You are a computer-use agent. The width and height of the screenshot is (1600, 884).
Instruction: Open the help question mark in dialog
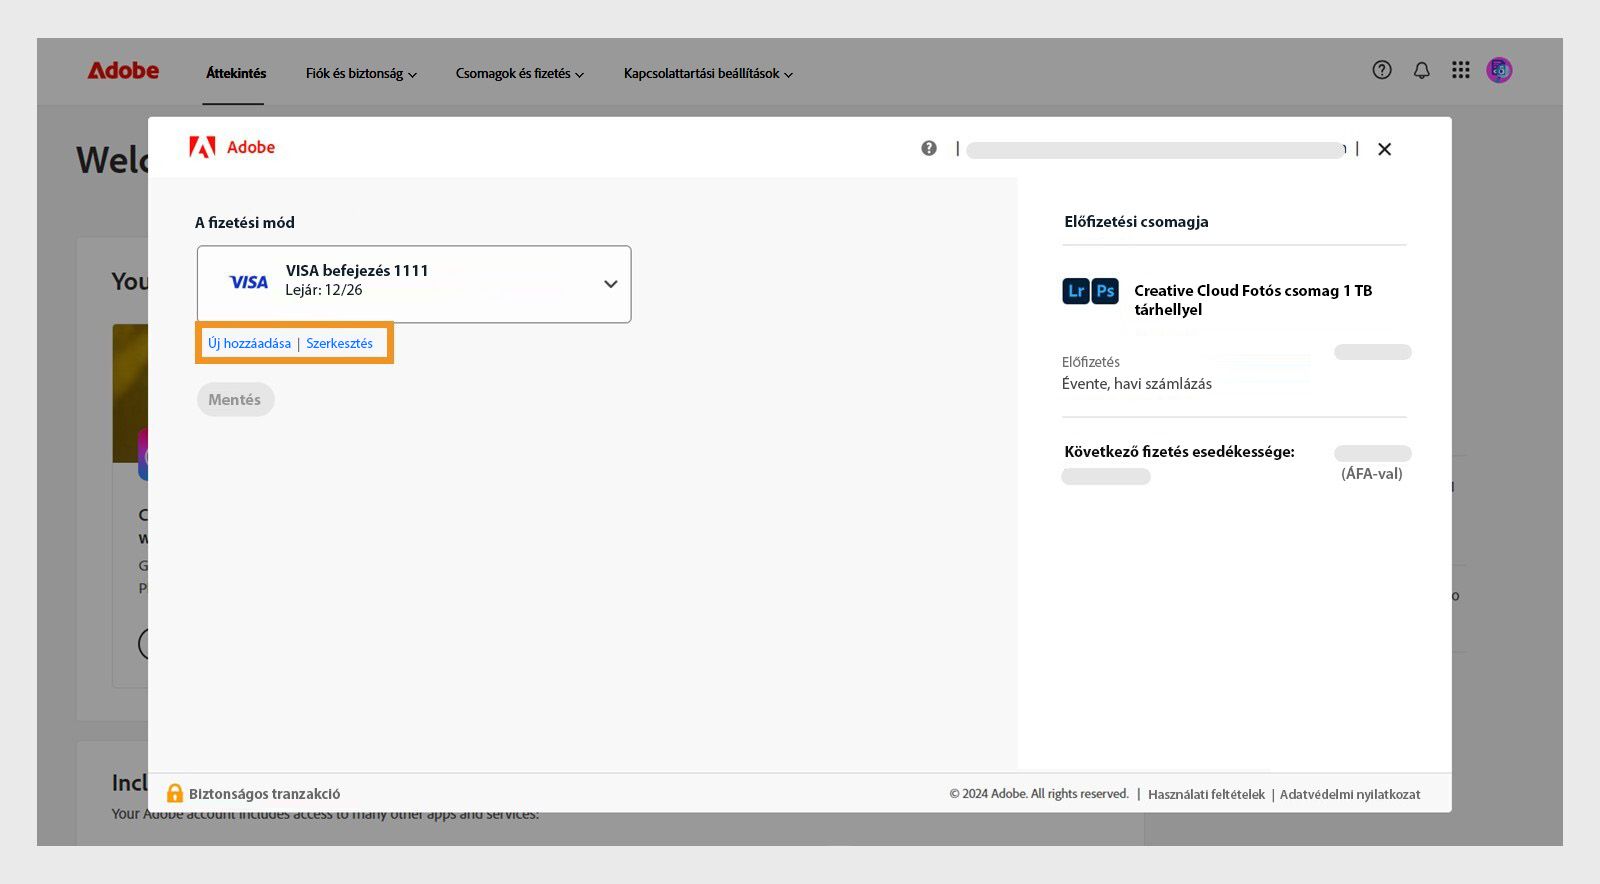pyautogui.click(x=929, y=148)
